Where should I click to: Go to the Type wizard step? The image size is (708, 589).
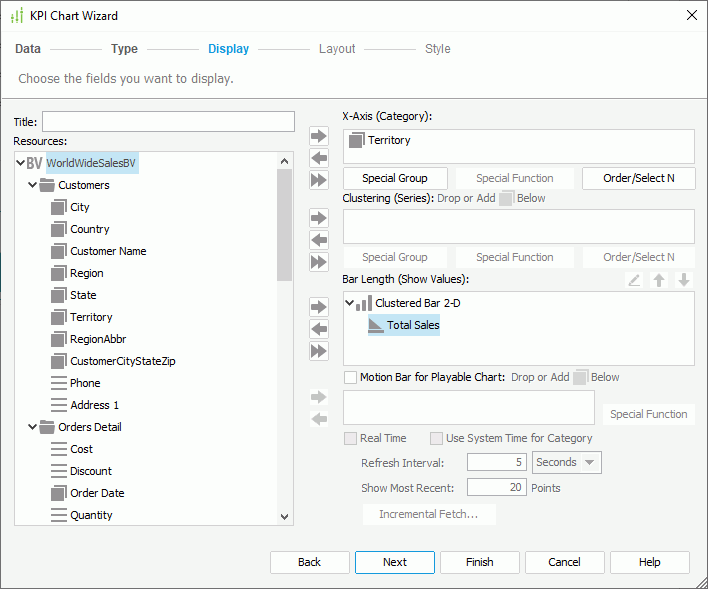point(124,49)
